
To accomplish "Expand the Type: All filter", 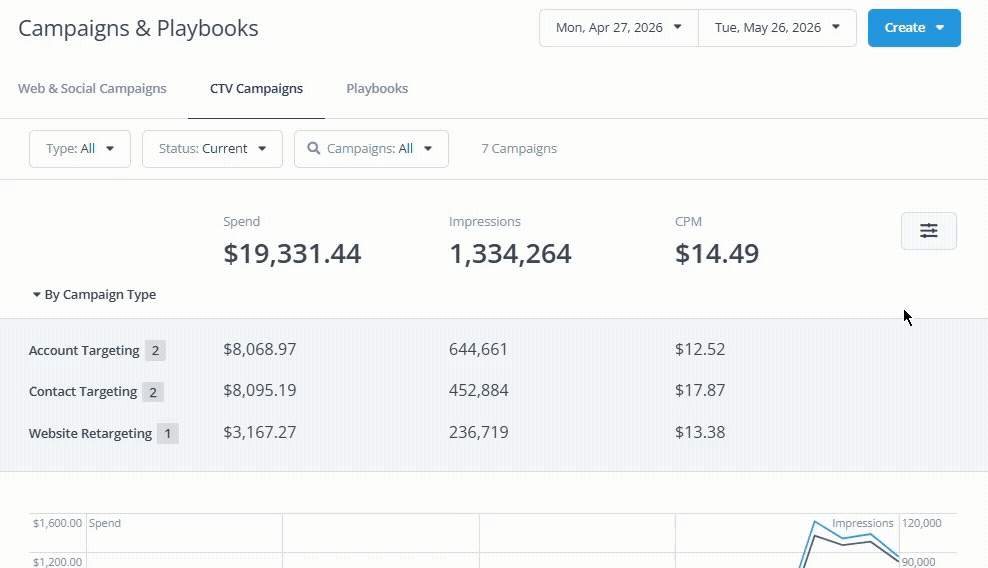I will 80,149.
